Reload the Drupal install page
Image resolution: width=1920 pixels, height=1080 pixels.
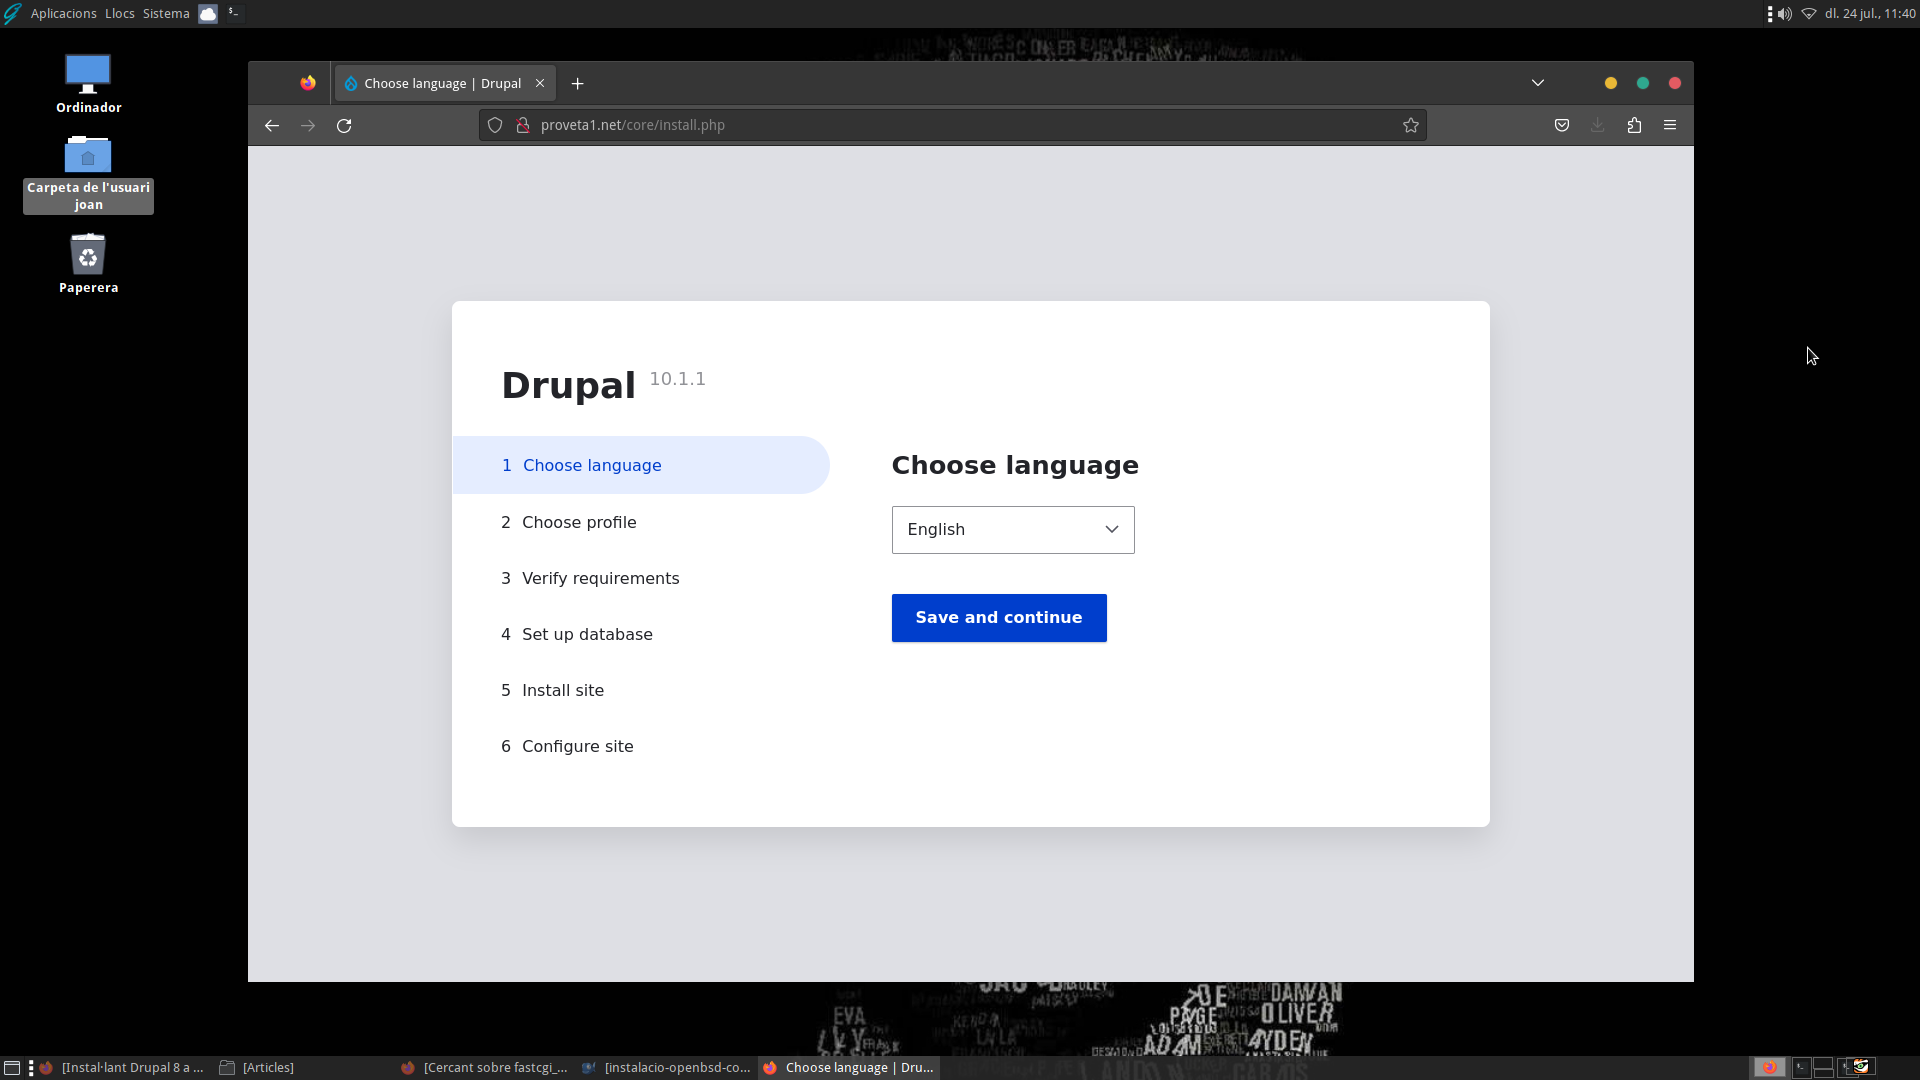(344, 125)
